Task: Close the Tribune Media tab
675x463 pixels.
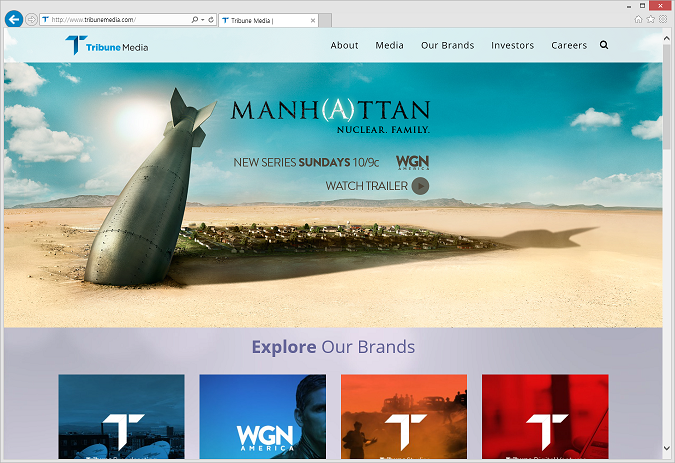Action: coord(313,20)
